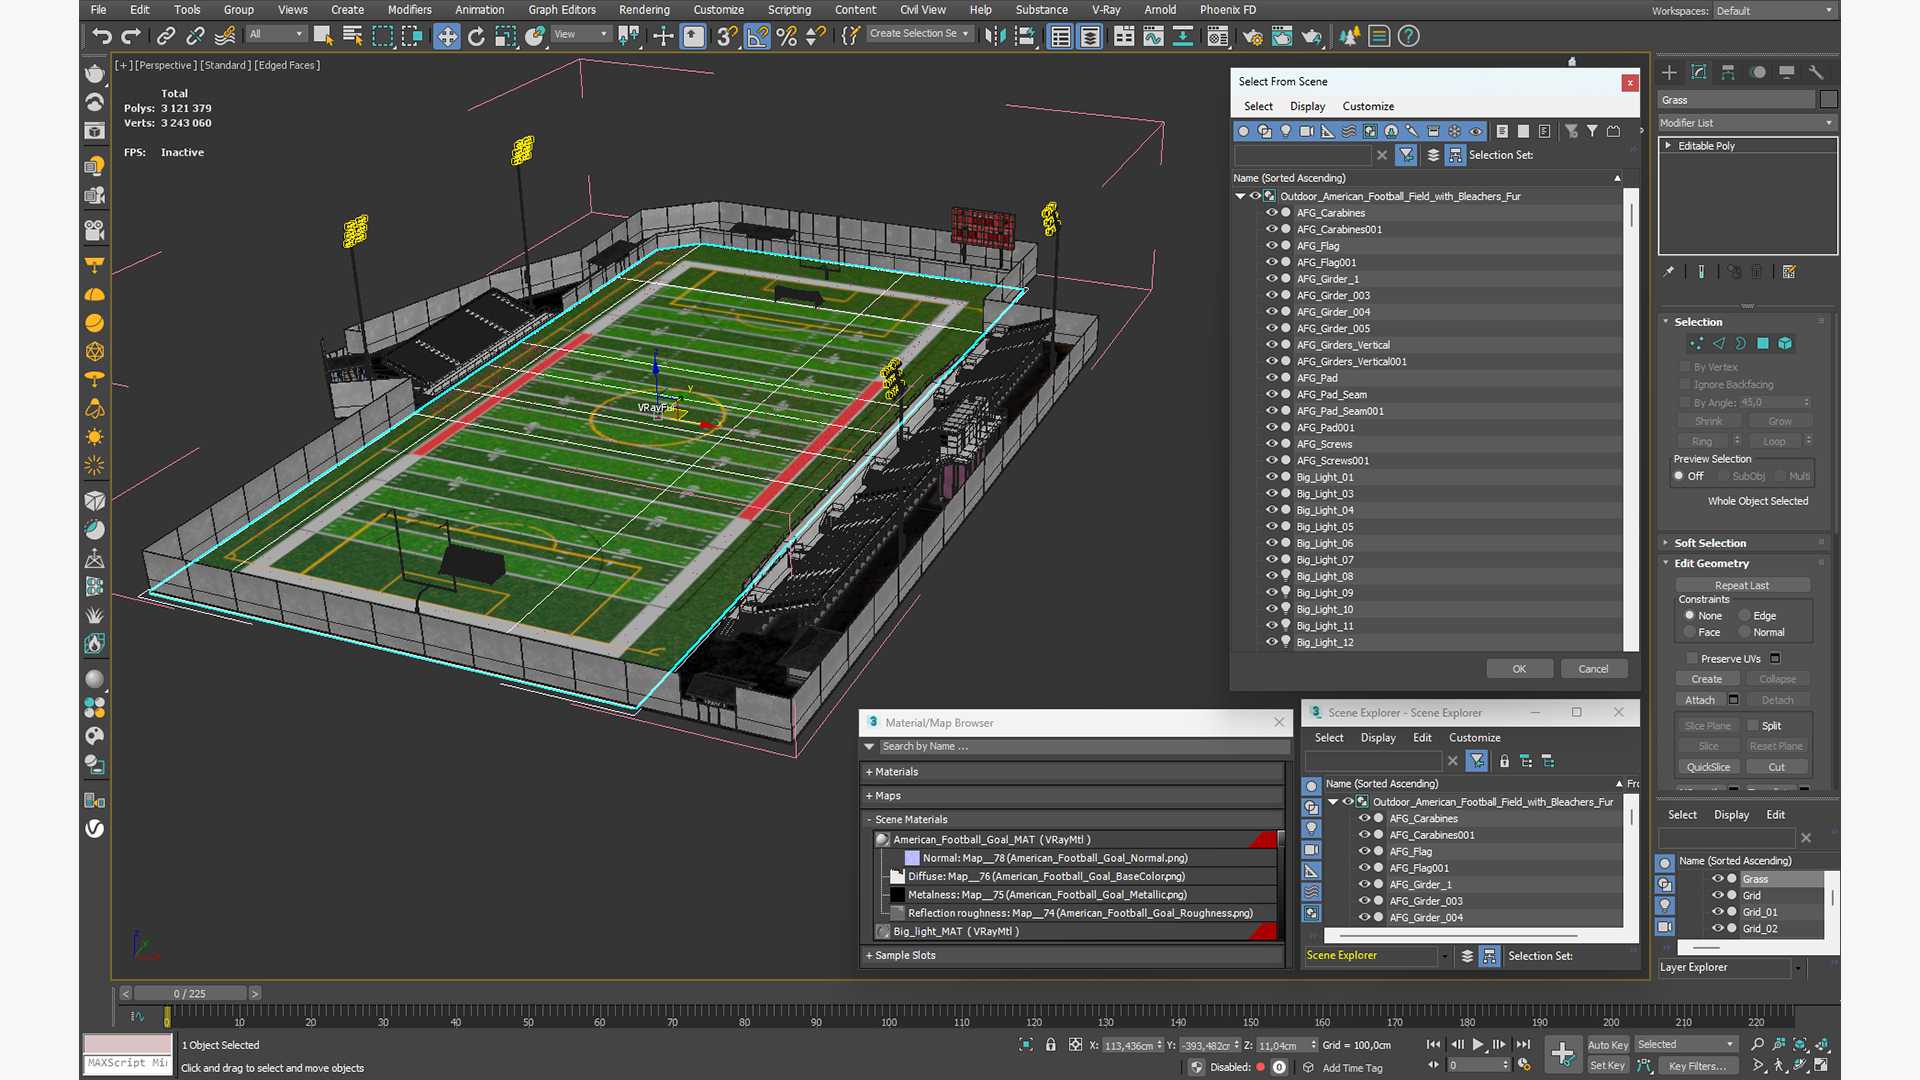
Task: Open the Create Selection Set dropdown
Action: (919, 34)
